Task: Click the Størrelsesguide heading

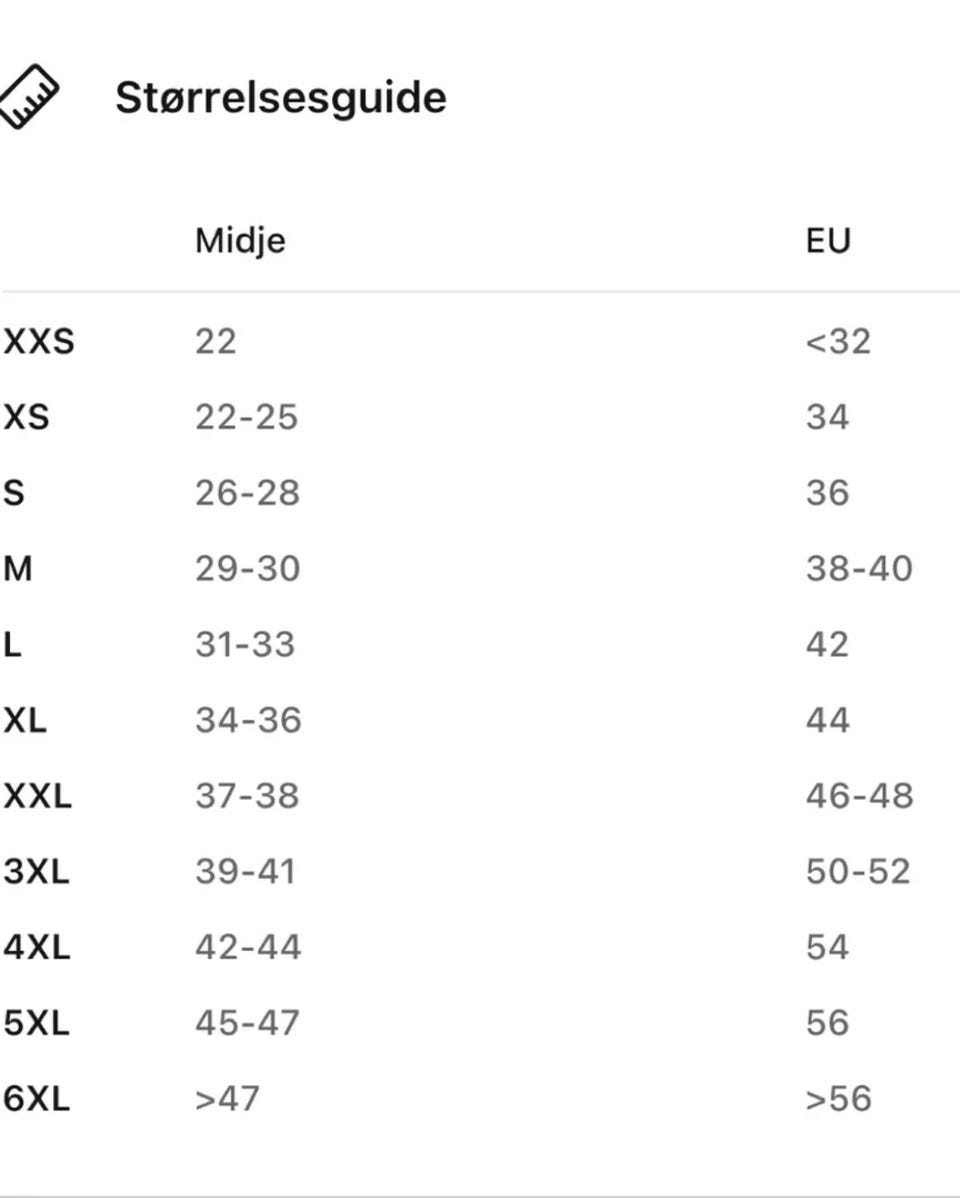Action: click(x=281, y=98)
